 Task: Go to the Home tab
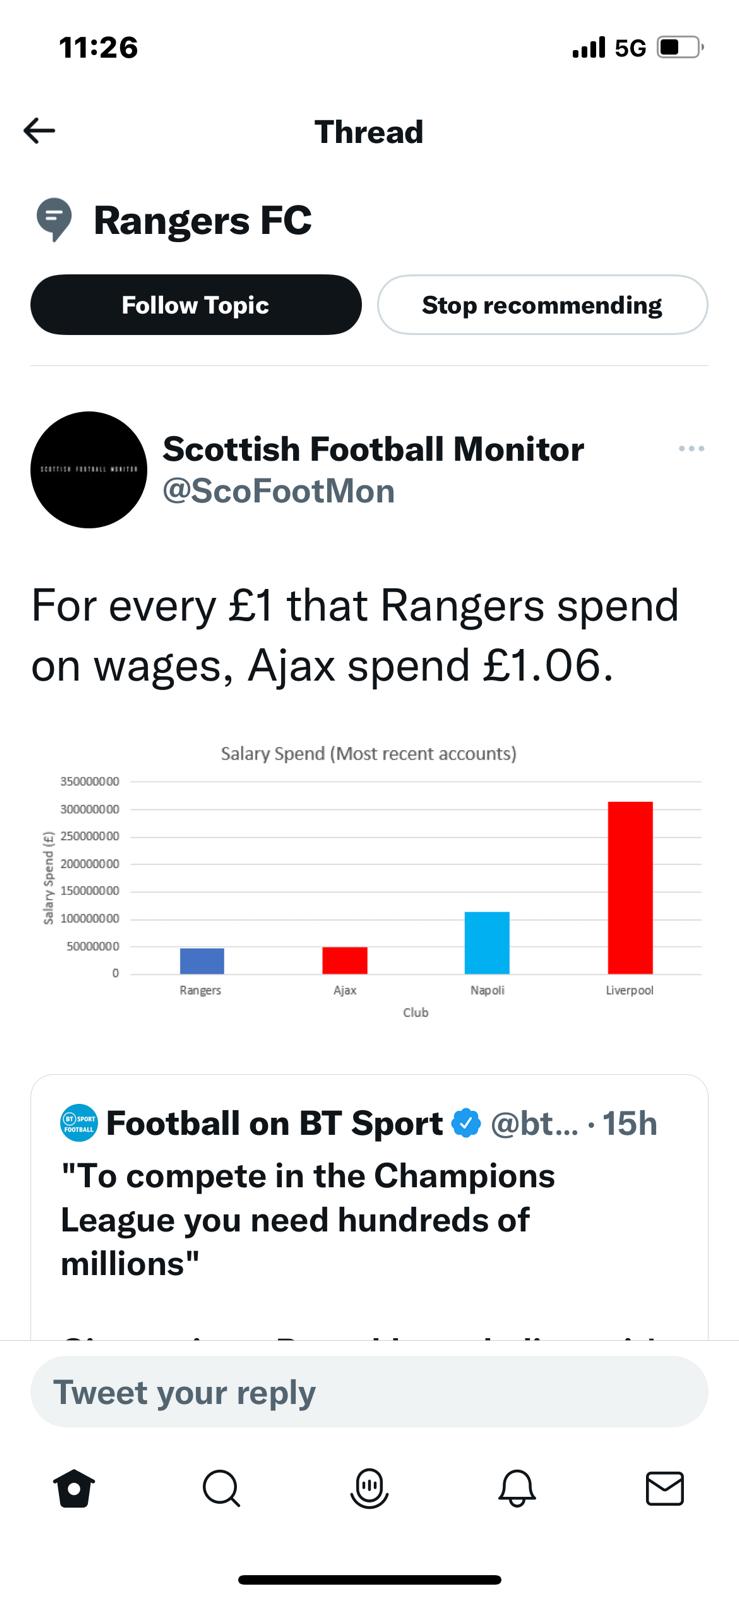click(75, 1489)
